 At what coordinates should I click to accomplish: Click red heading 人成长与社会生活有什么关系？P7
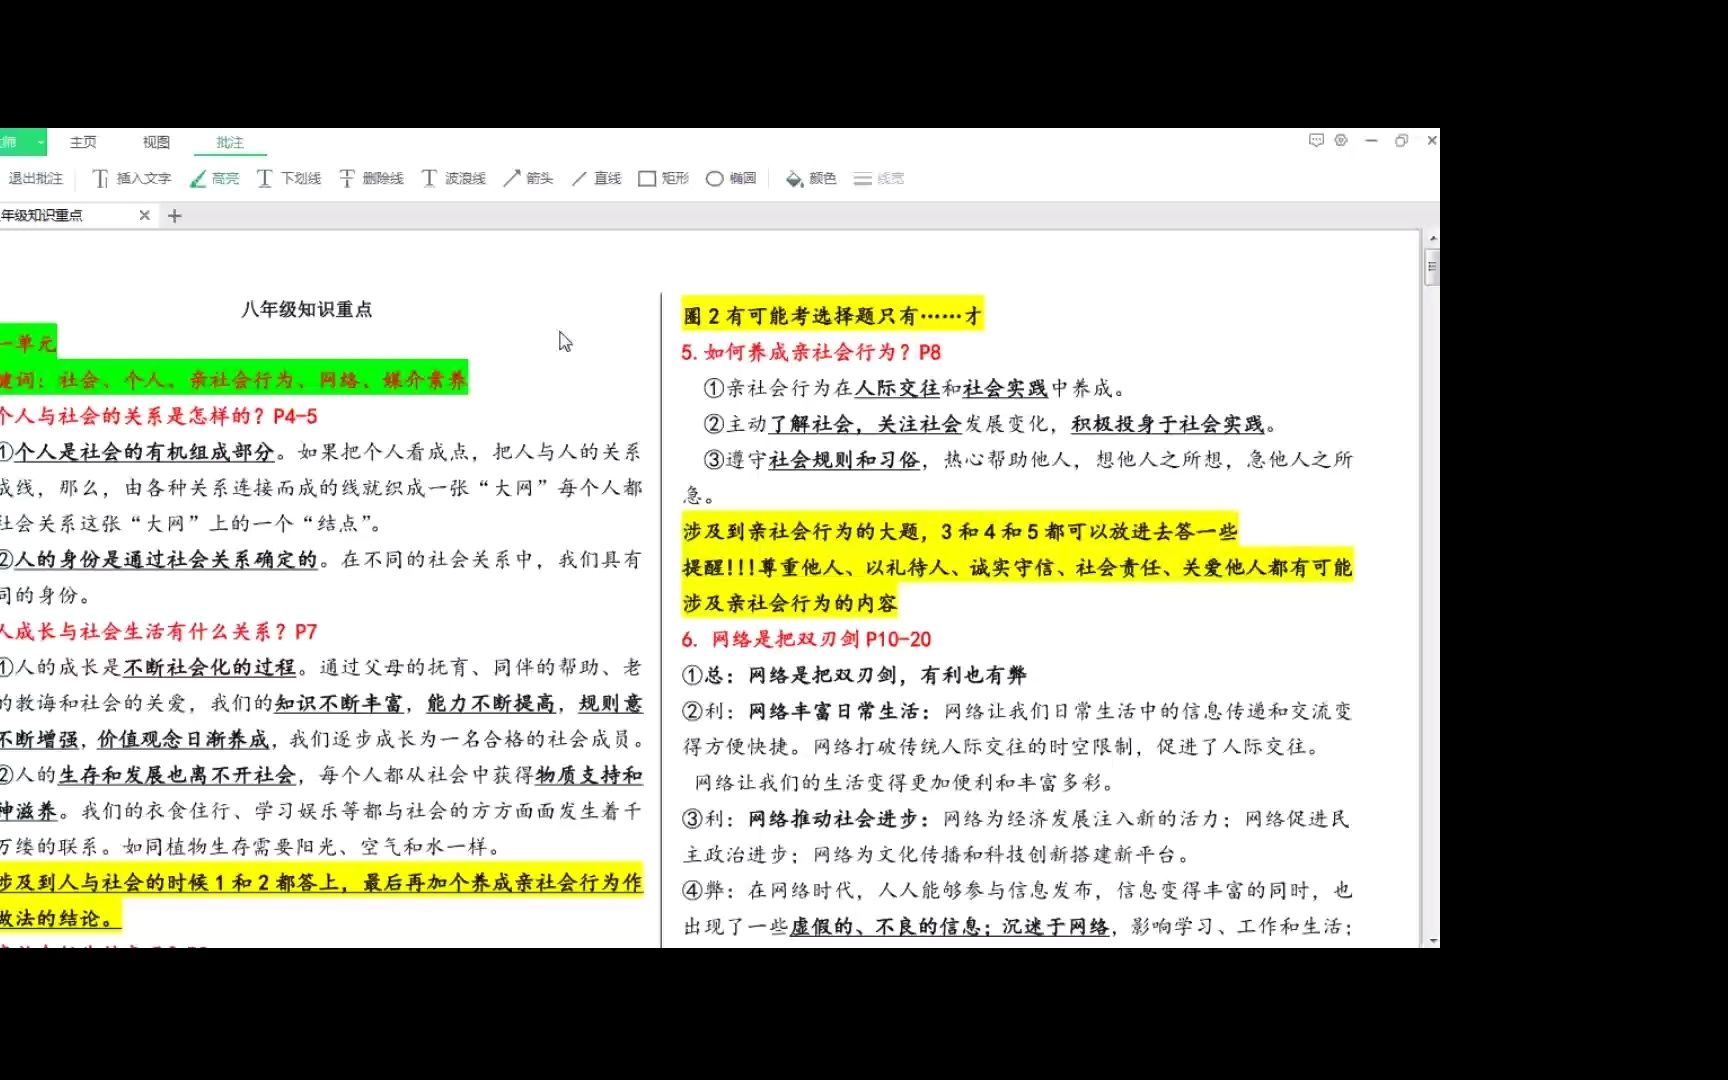pos(158,631)
